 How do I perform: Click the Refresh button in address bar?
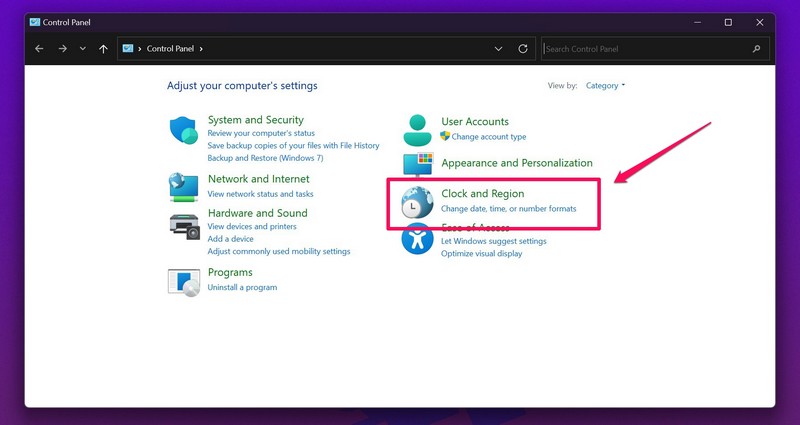[x=523, y=48]
